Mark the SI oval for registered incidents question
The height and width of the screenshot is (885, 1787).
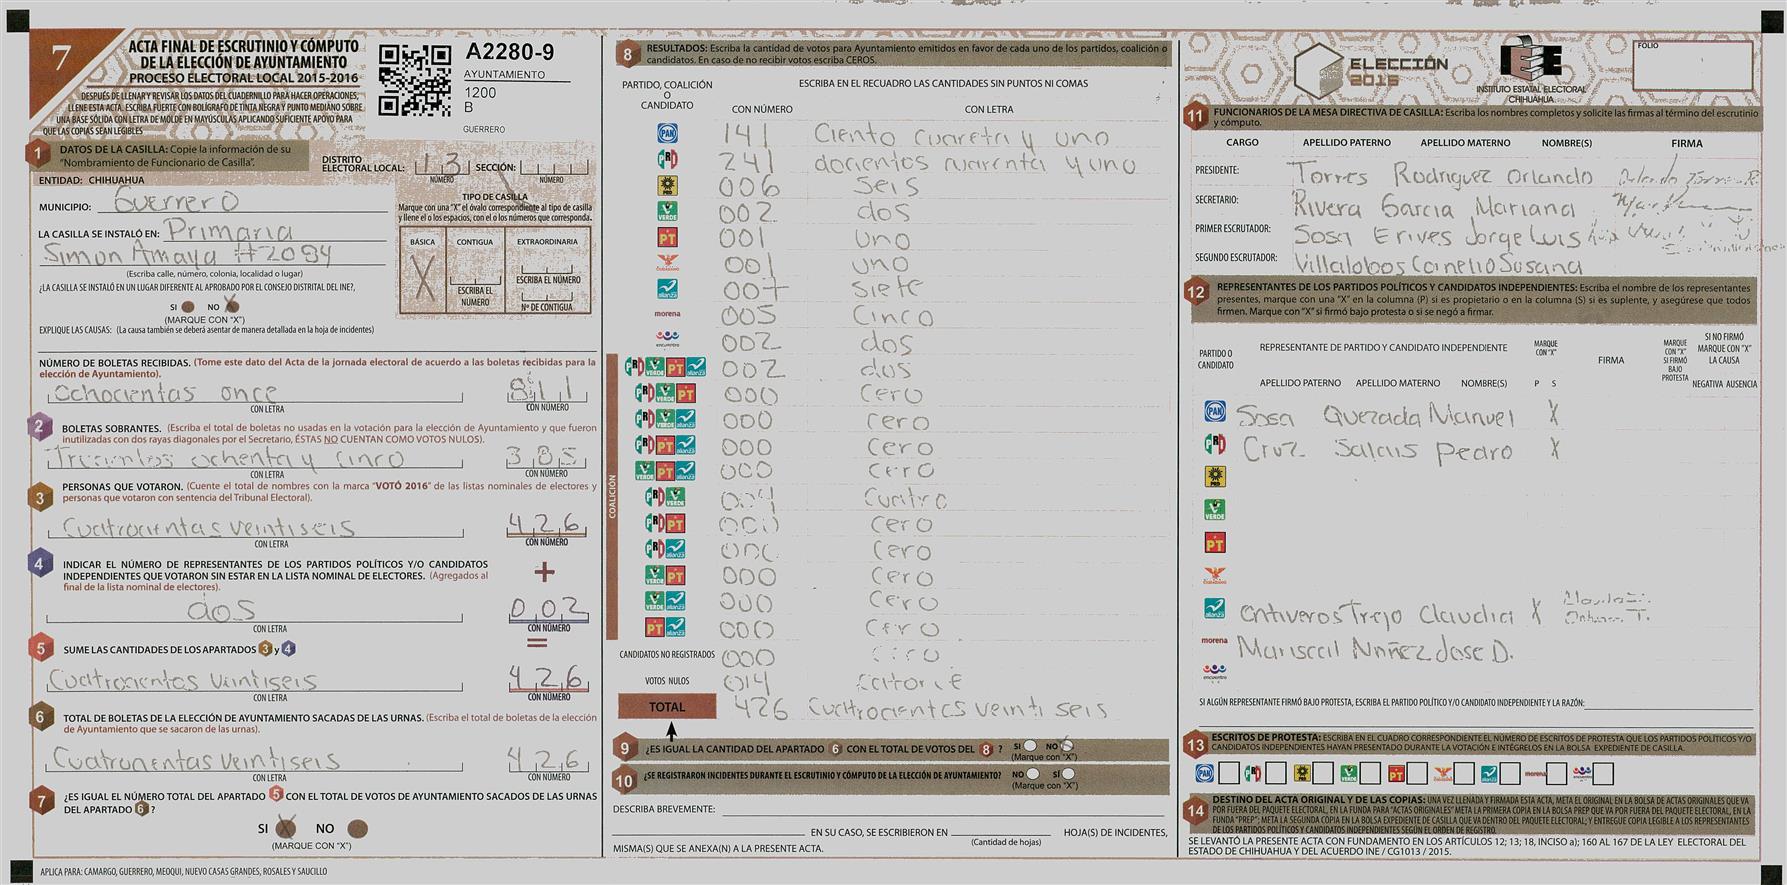click(x=1069, y=774)
